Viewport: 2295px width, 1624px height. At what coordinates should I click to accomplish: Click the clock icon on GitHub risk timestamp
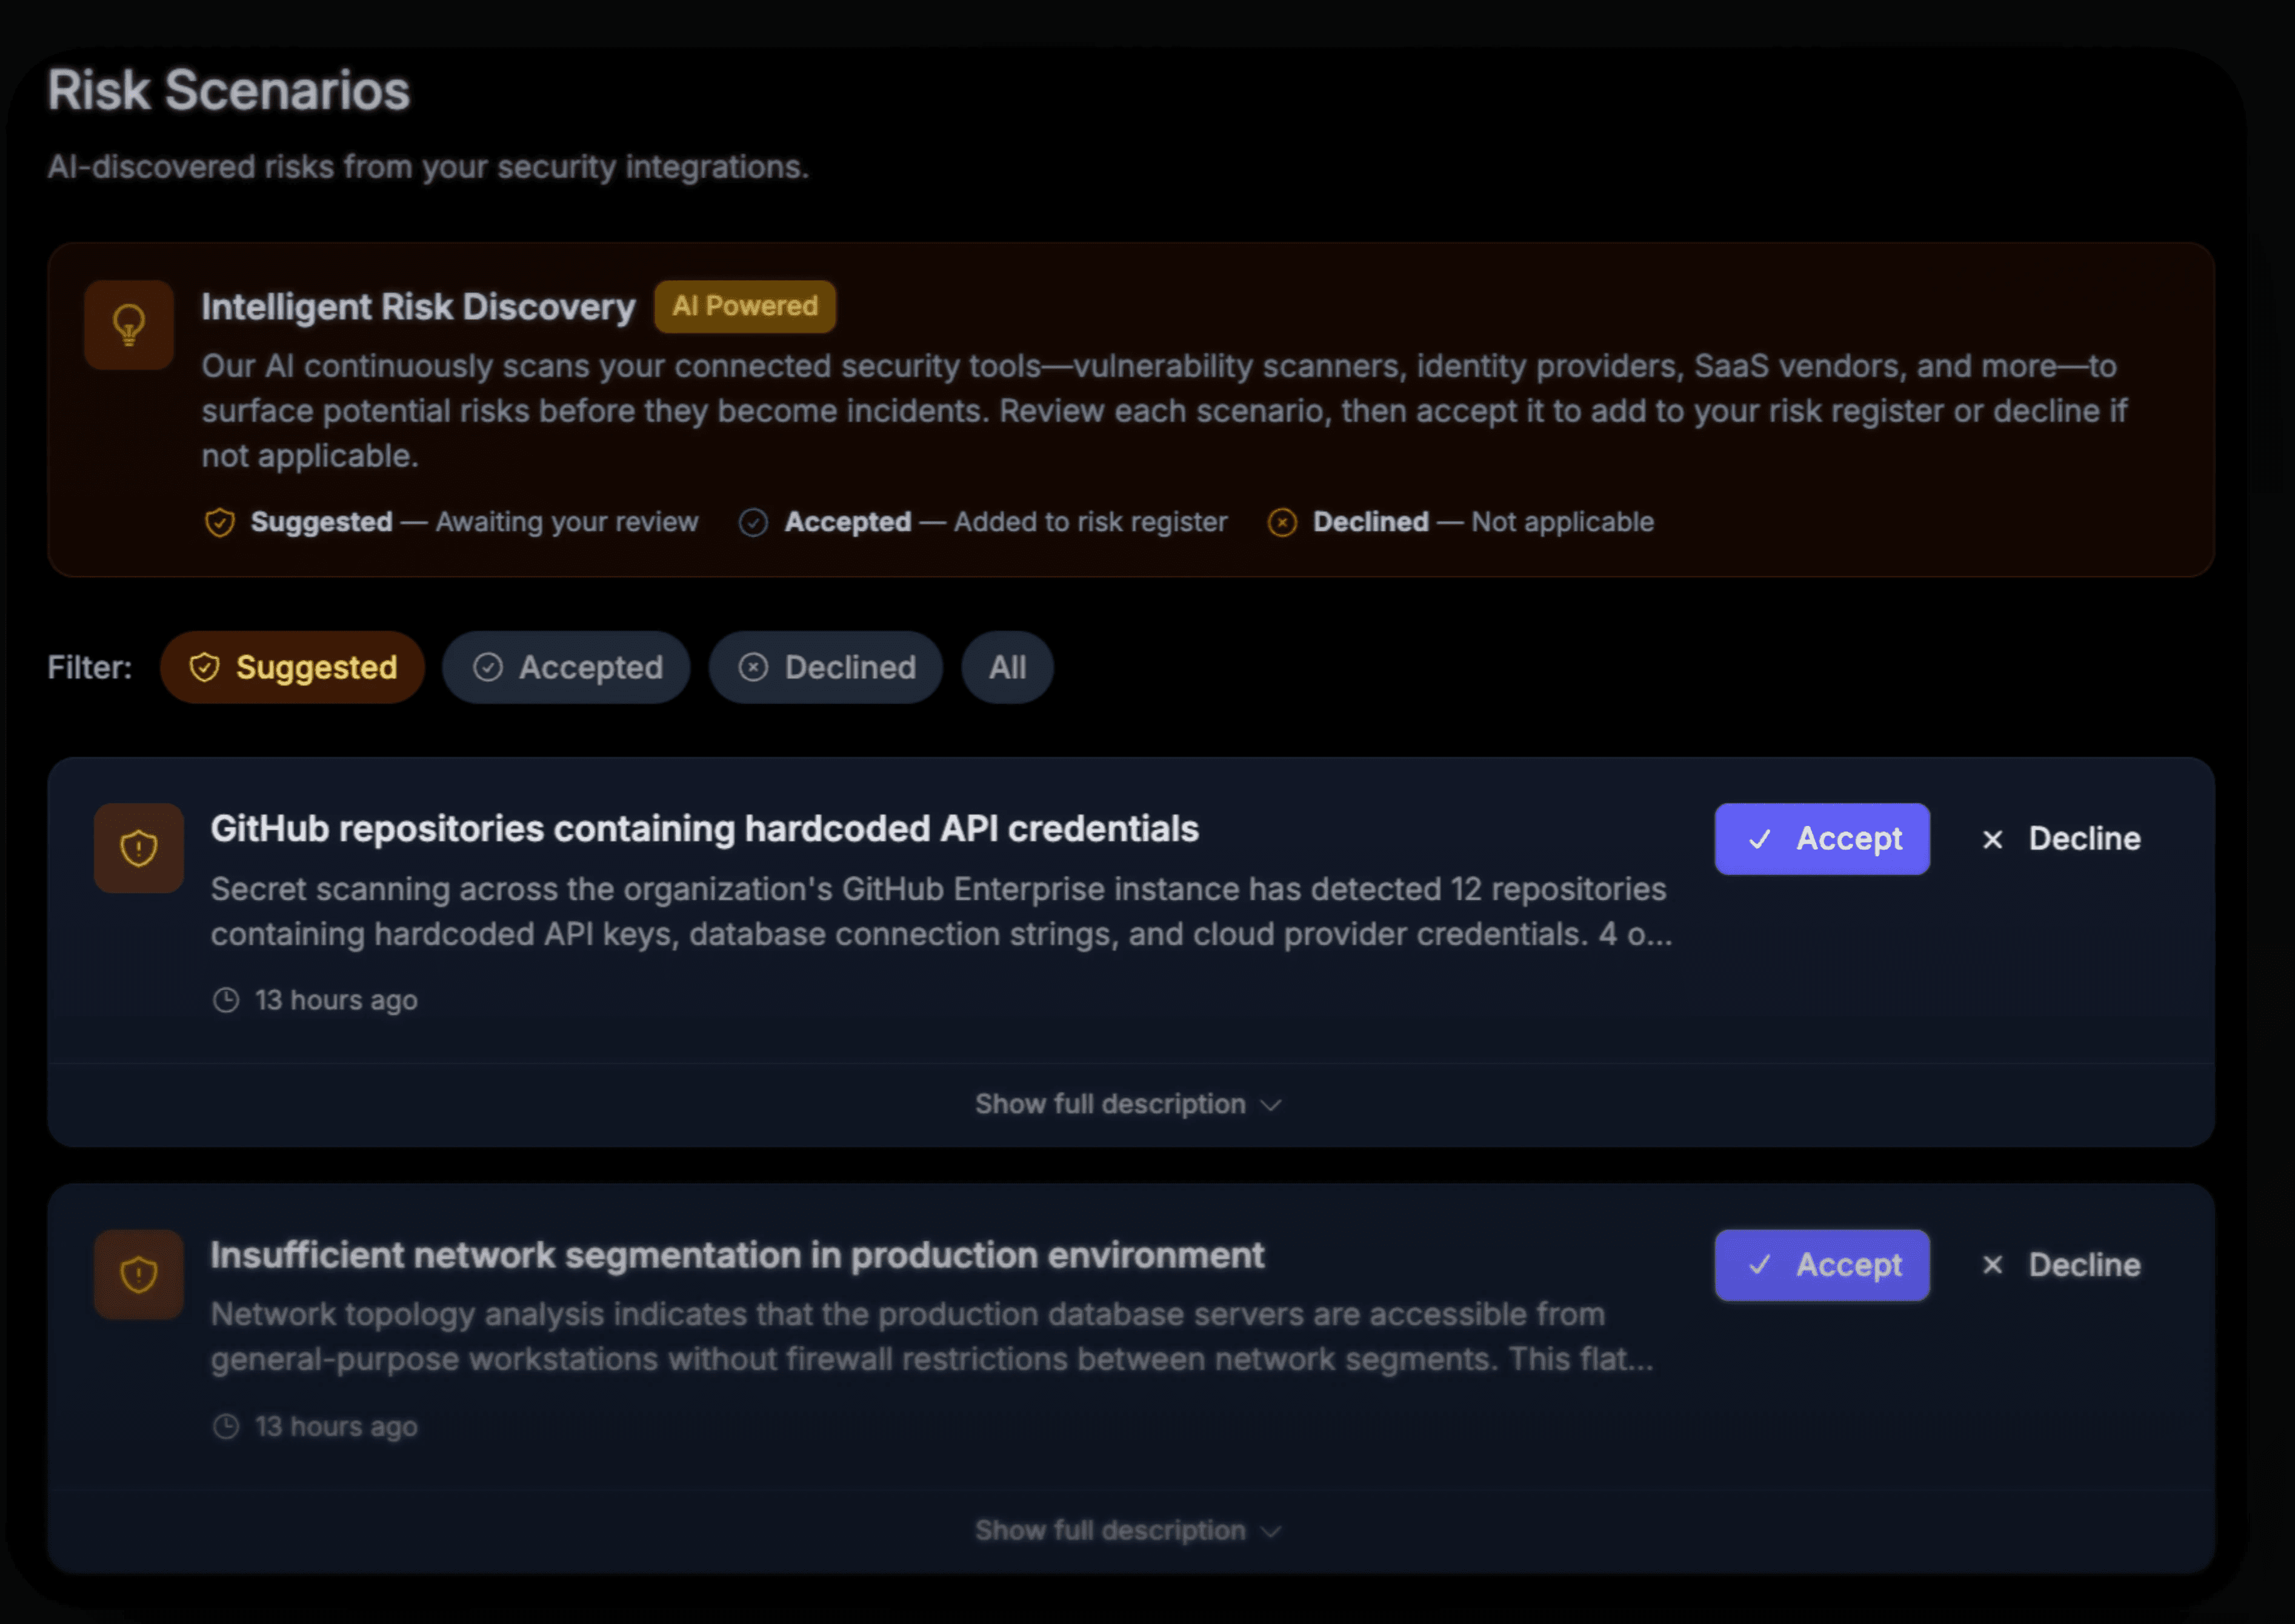[x=226, y=1000]
